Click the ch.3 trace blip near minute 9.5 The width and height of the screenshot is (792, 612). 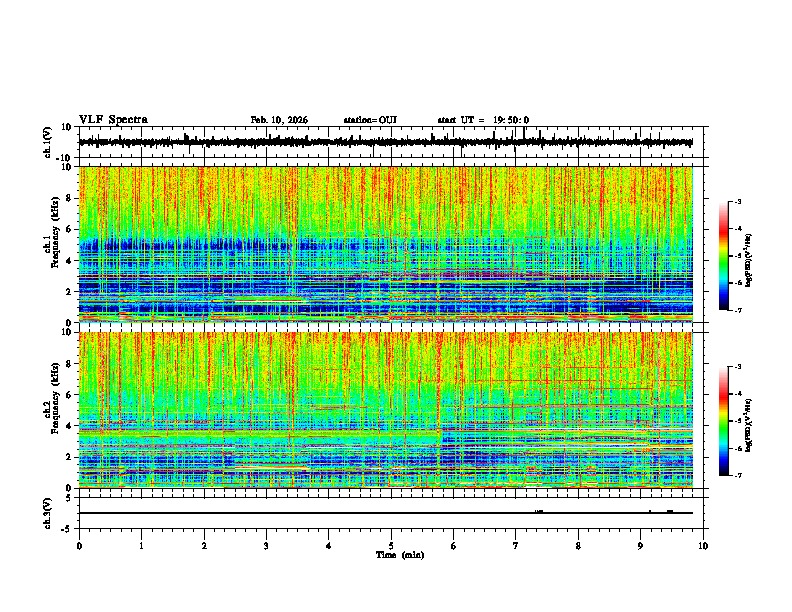click(x=670, y=512)
